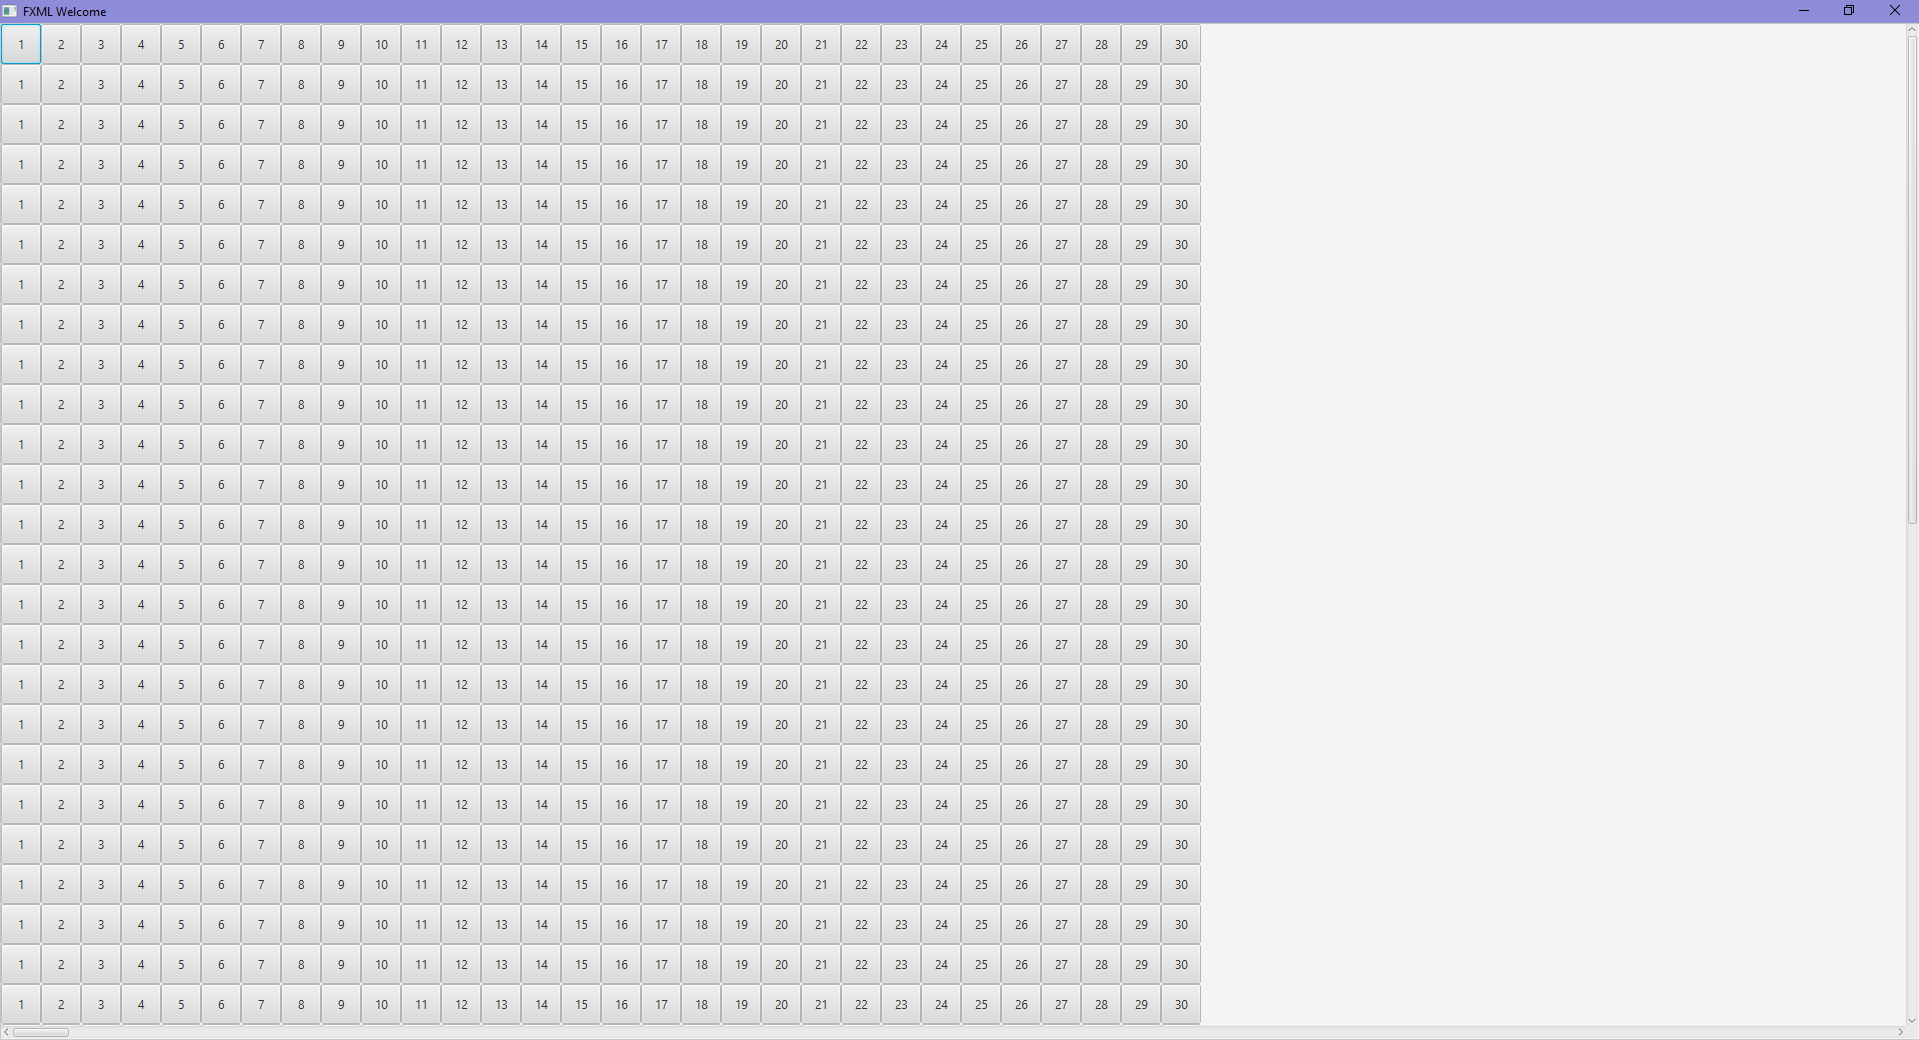The image size is (1919, 1040).
Task: Choose button 7 in the first row
Action: coord(261,44)
